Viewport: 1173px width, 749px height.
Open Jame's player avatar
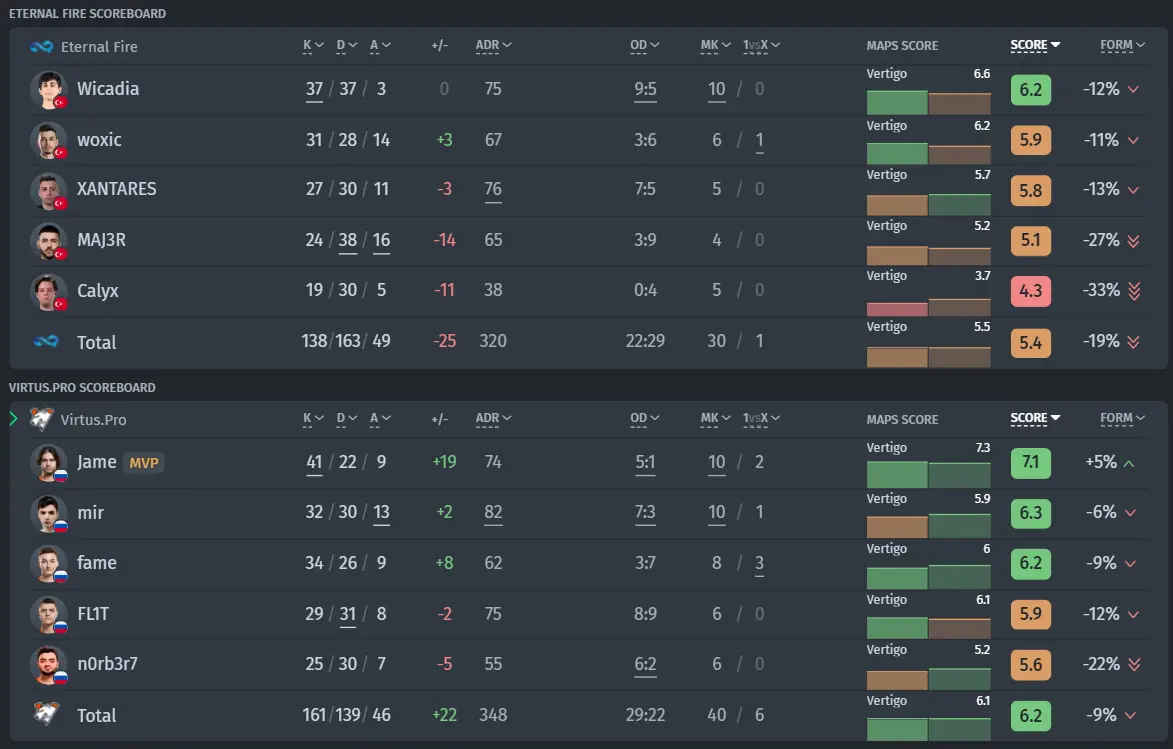pos(49,463)
